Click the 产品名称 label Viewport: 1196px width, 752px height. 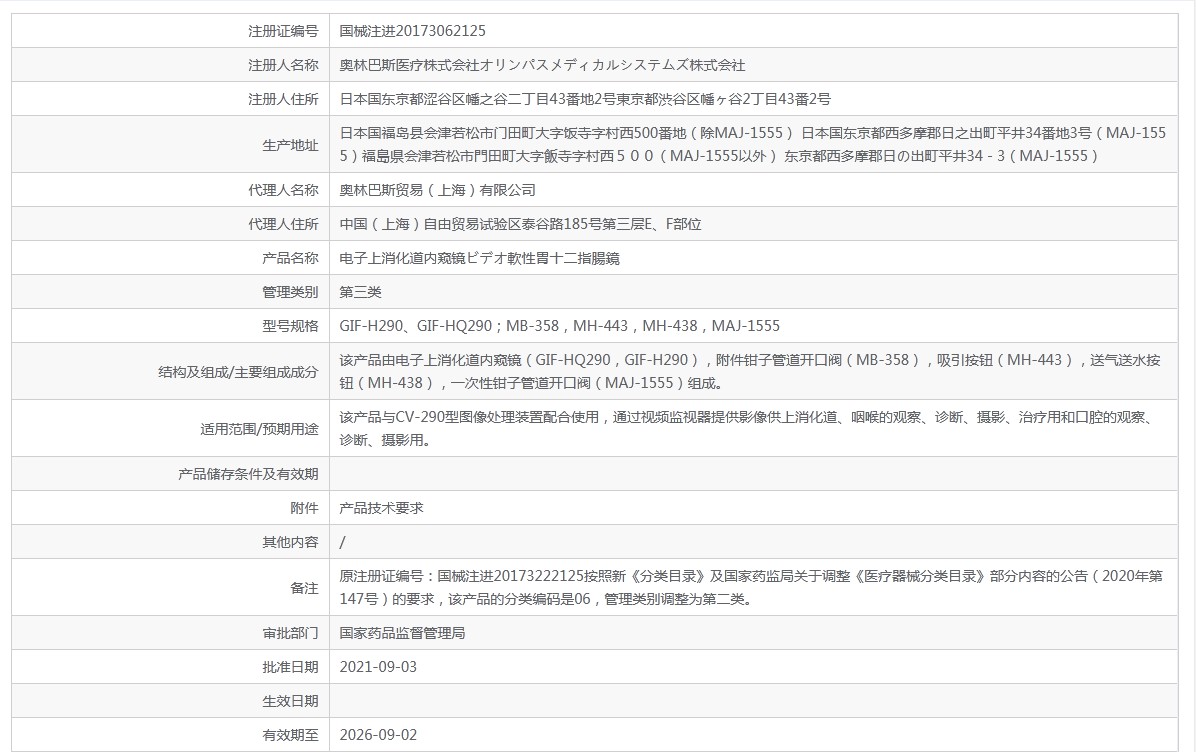[290, 259]
